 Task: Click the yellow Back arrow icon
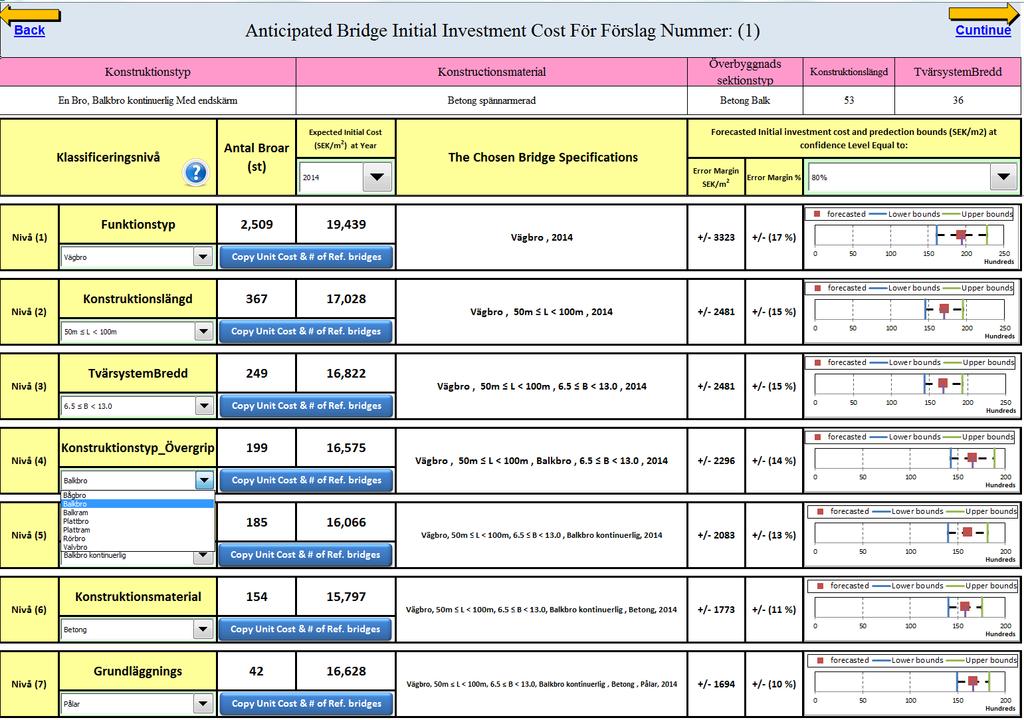[x=31, y=16]
